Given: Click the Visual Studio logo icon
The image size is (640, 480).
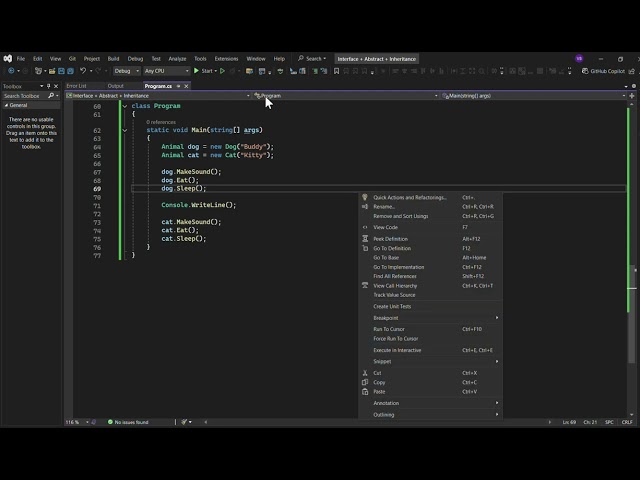Looking at the screenshot, I should tap(8, 58).
